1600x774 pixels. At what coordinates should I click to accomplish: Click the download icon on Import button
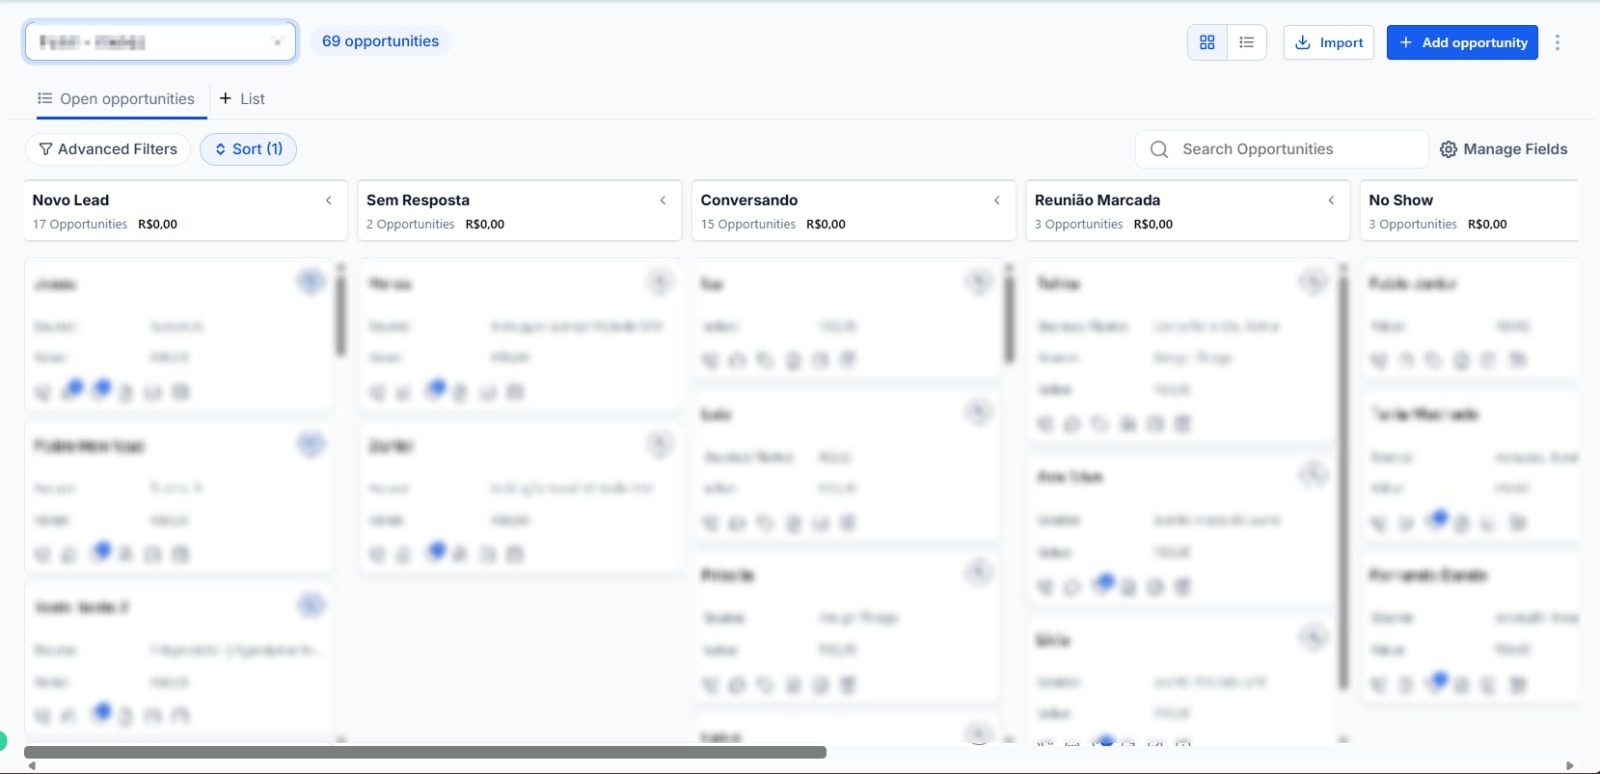[1302, 42]
